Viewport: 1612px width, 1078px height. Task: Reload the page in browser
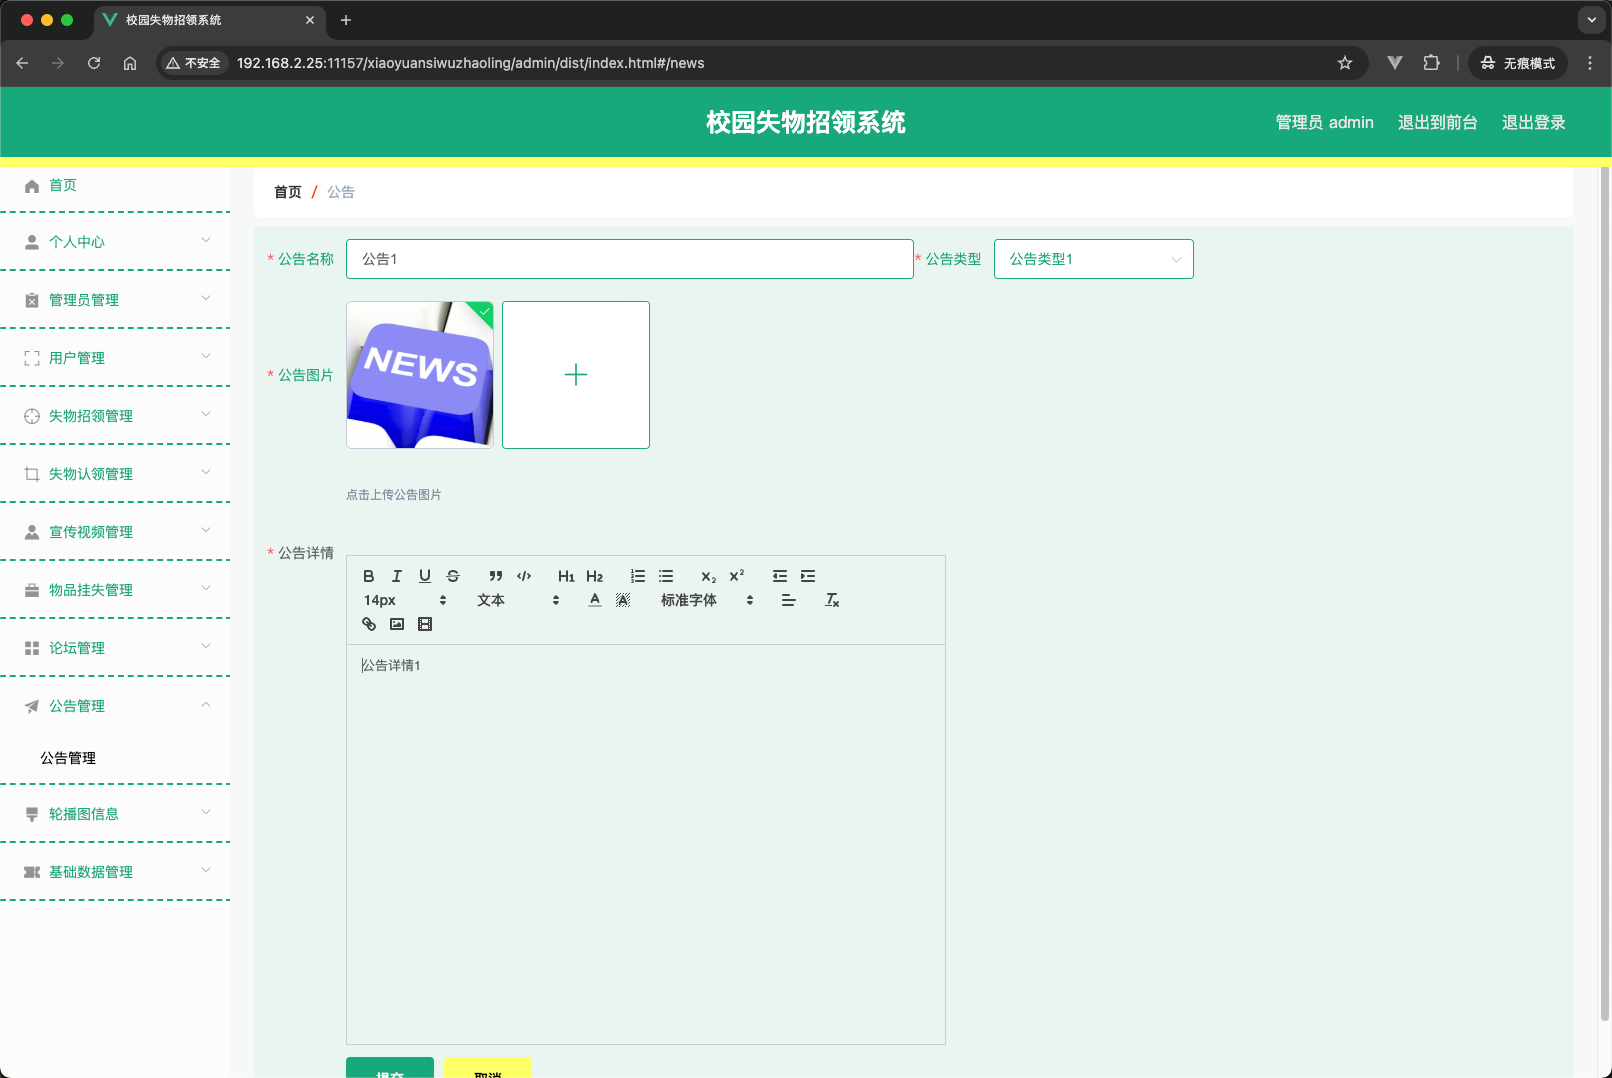pos(94,63)
